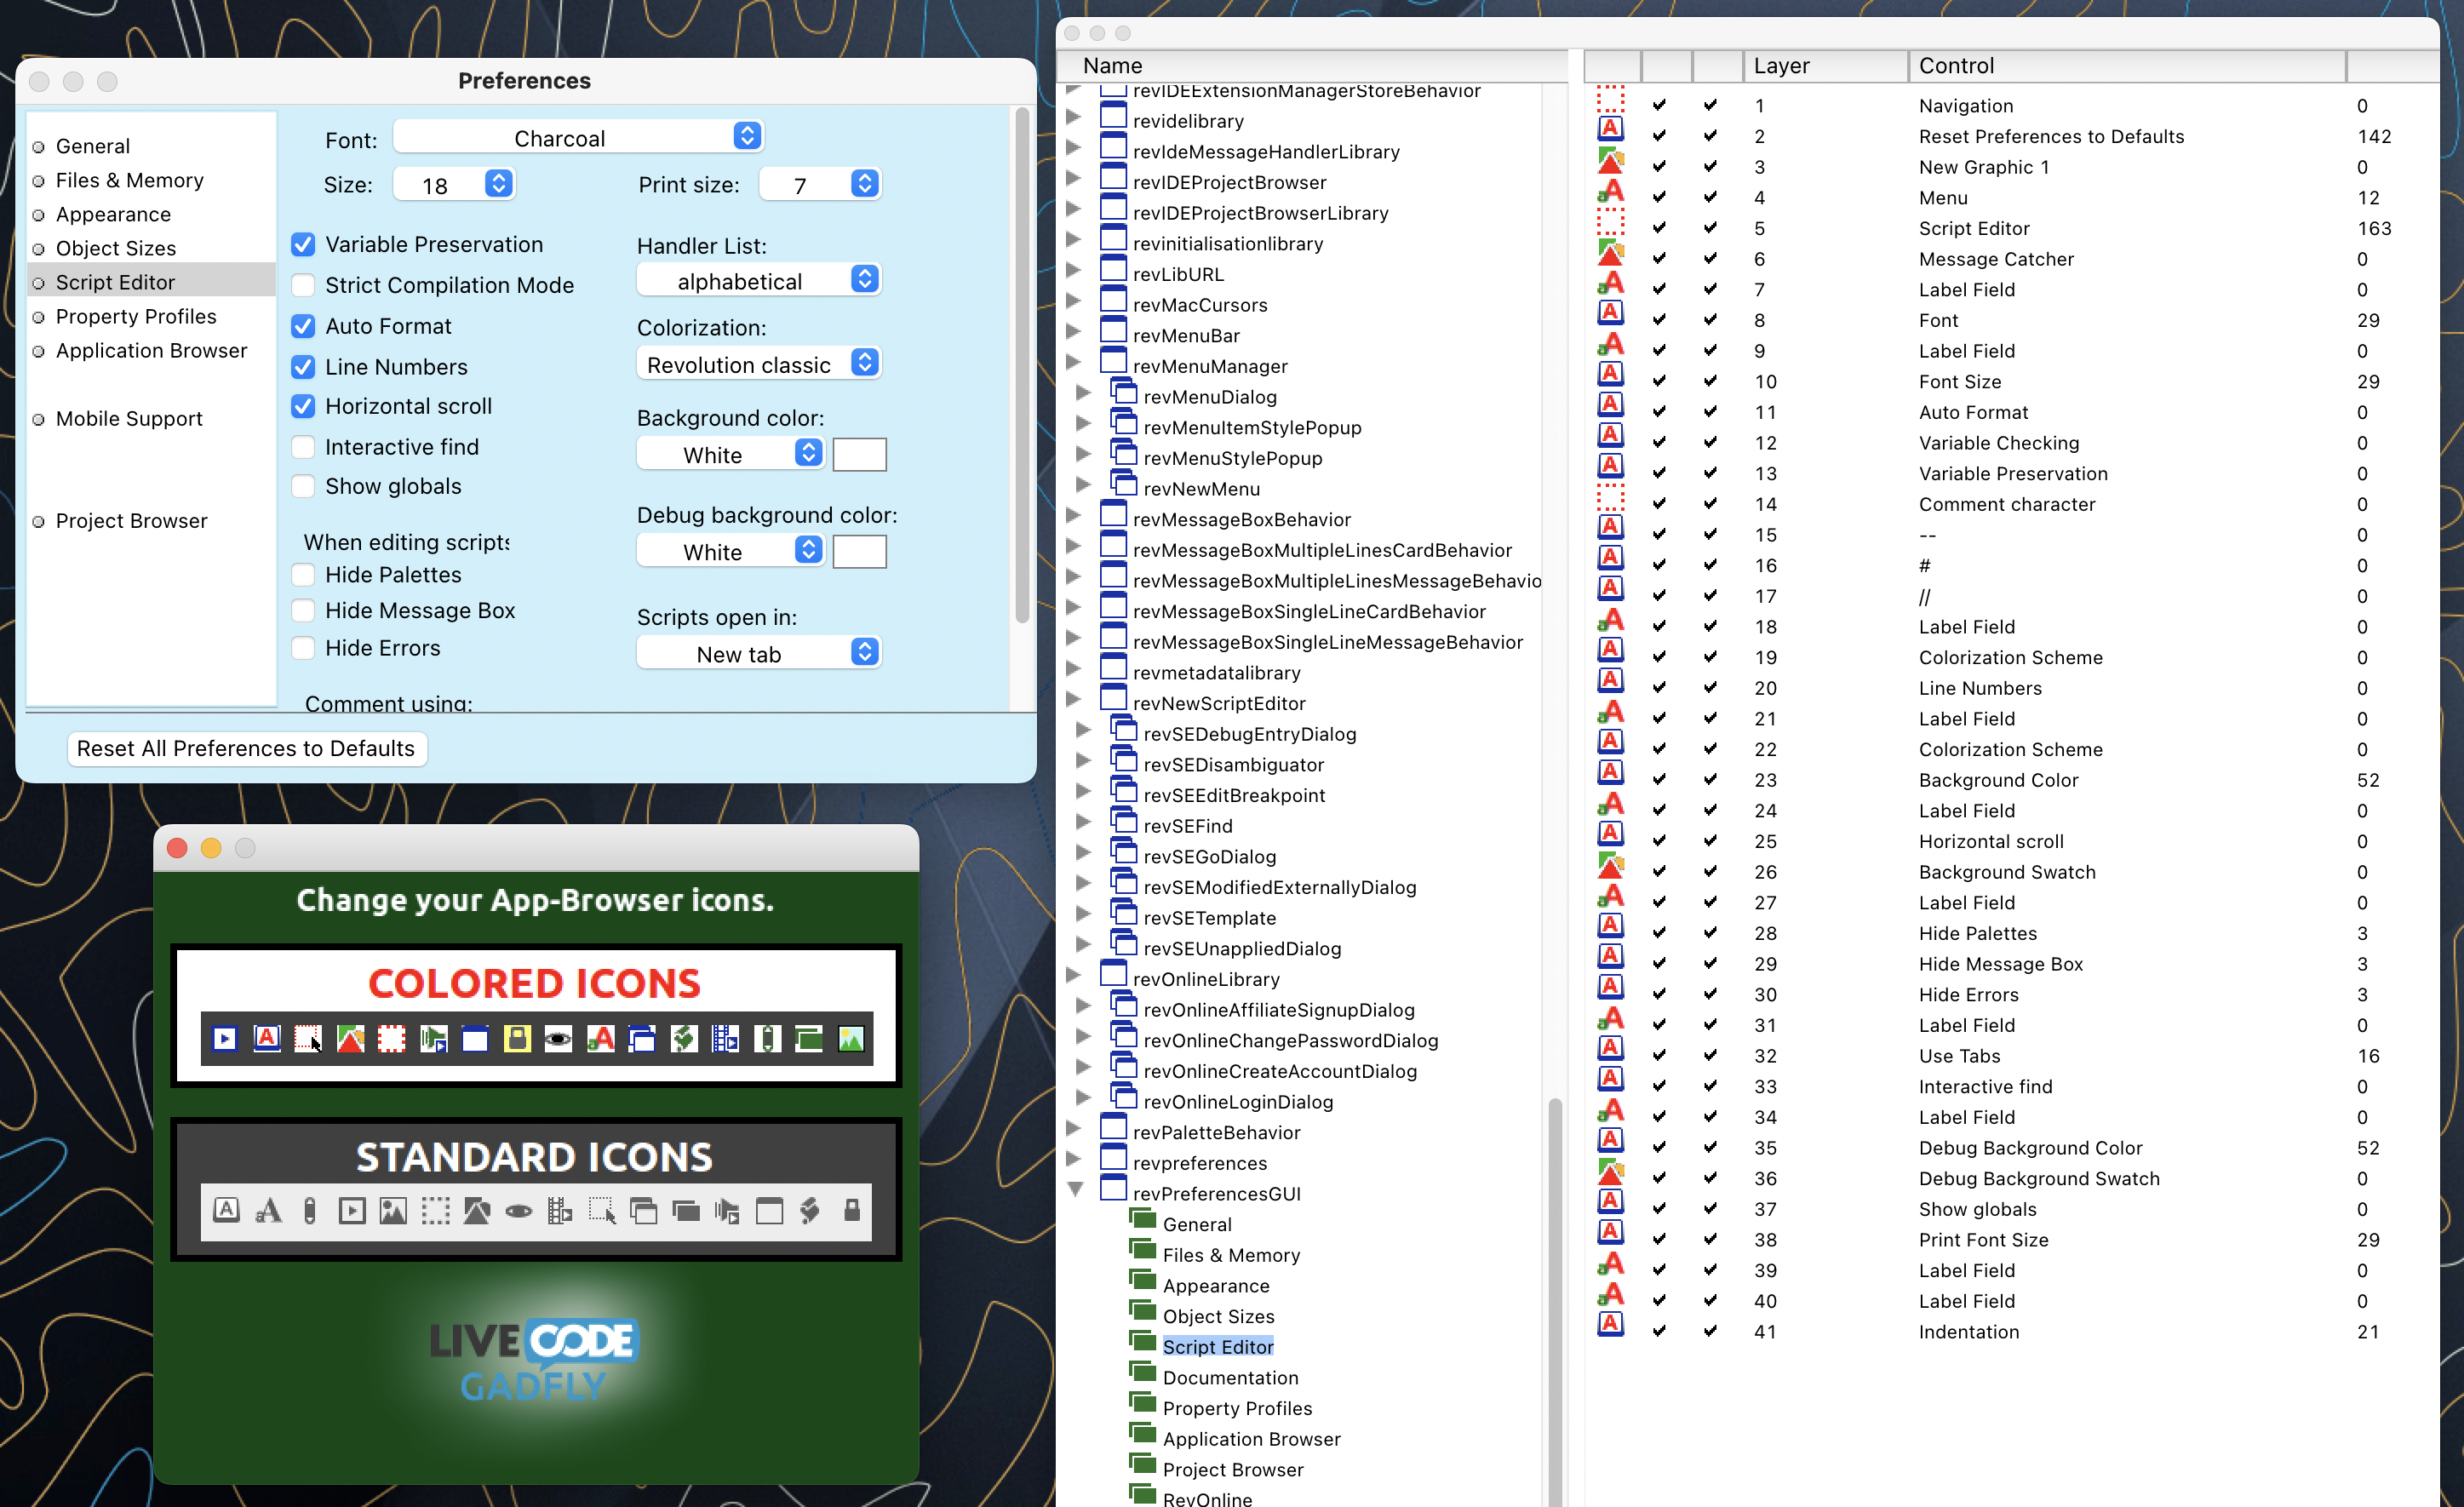This screenshot has height=1507, width=2464.
Task: Click the colored player icon with blue play arrow
Action: pyautogui.click(x=225, y=1039)
